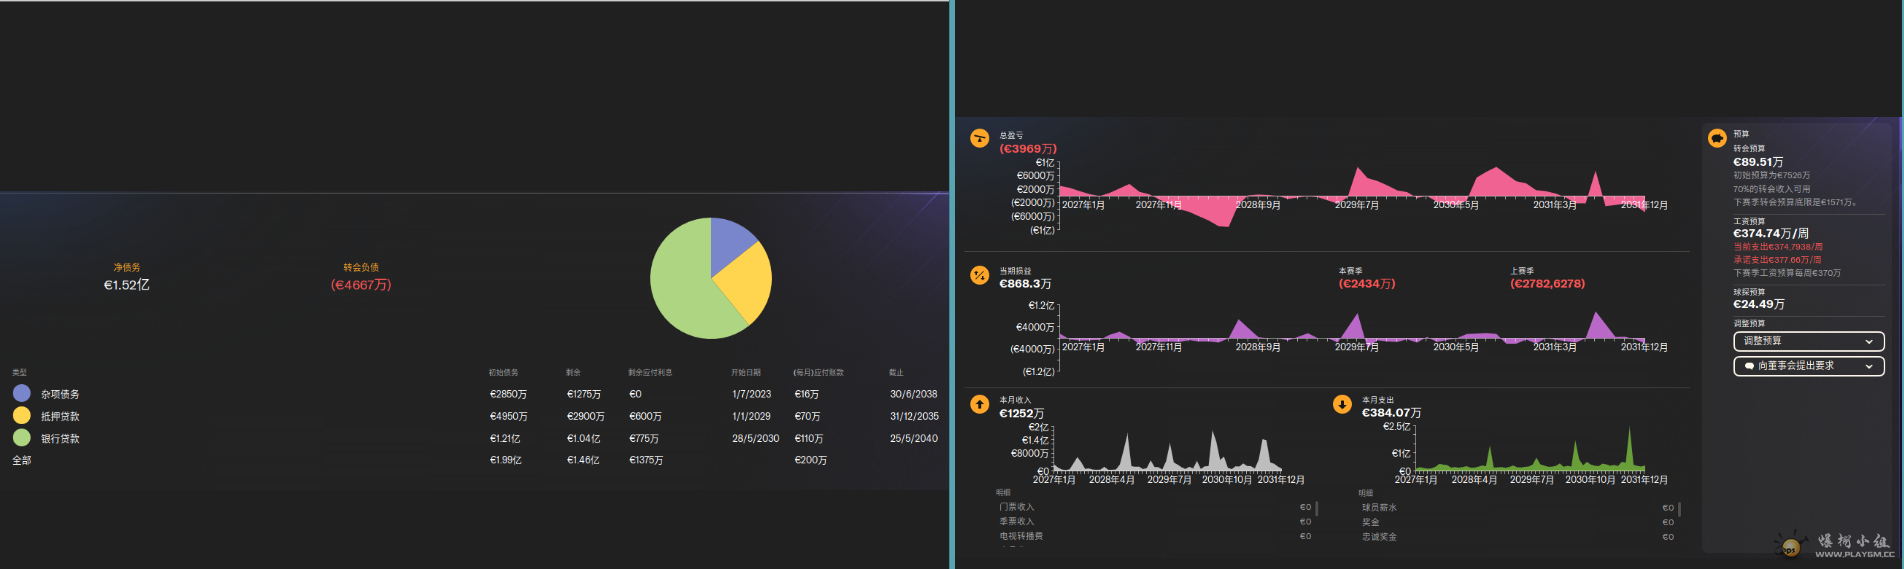Click the green 银行贷款 color dot
The width and height of the screenshot is (1904, 569).
point(22,438)
